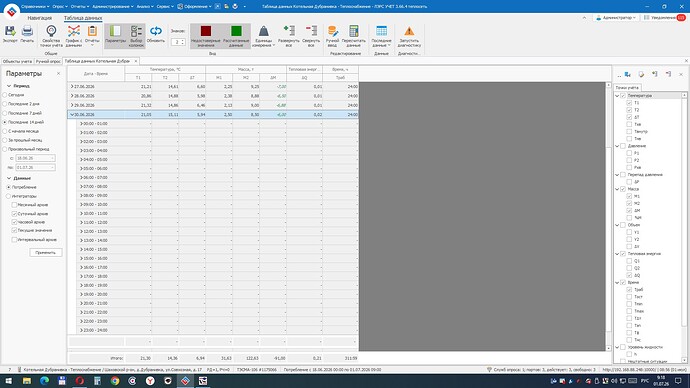Open График с данными chart tool
The height and width of the screenshot is (388, 690).
coord(73,31)
